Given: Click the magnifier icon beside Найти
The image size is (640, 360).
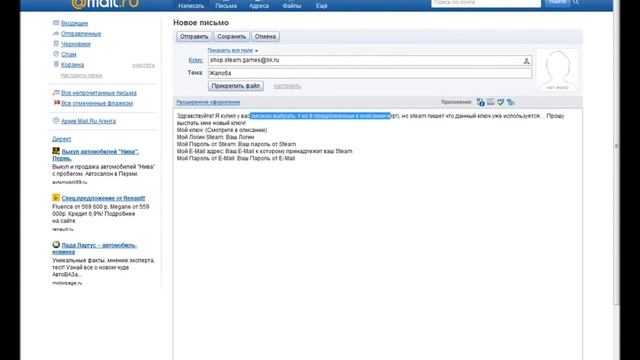Looking at the screenshot, I should pyautogui.click(x=576, y=2).
